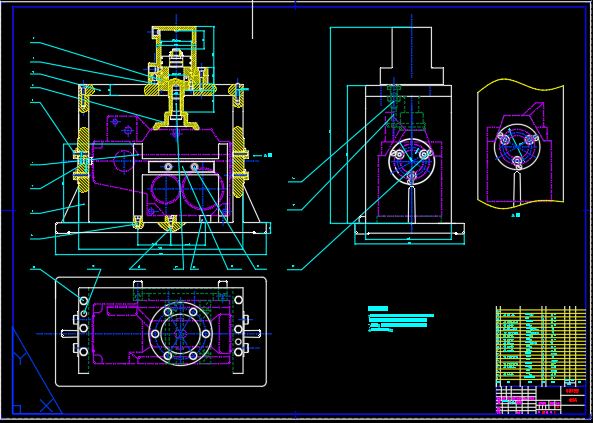Select the yellow parts list table
The image size is (593, 423).
coord(541,346)
